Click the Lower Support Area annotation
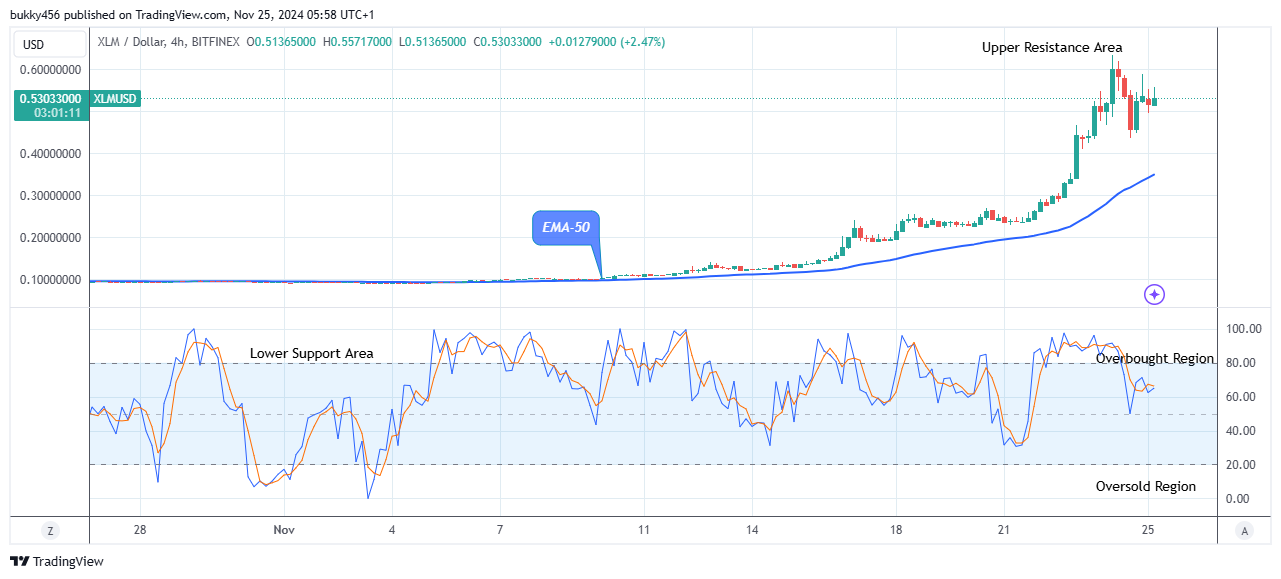Screen dimensions: 1281x579 pos(312,353)
